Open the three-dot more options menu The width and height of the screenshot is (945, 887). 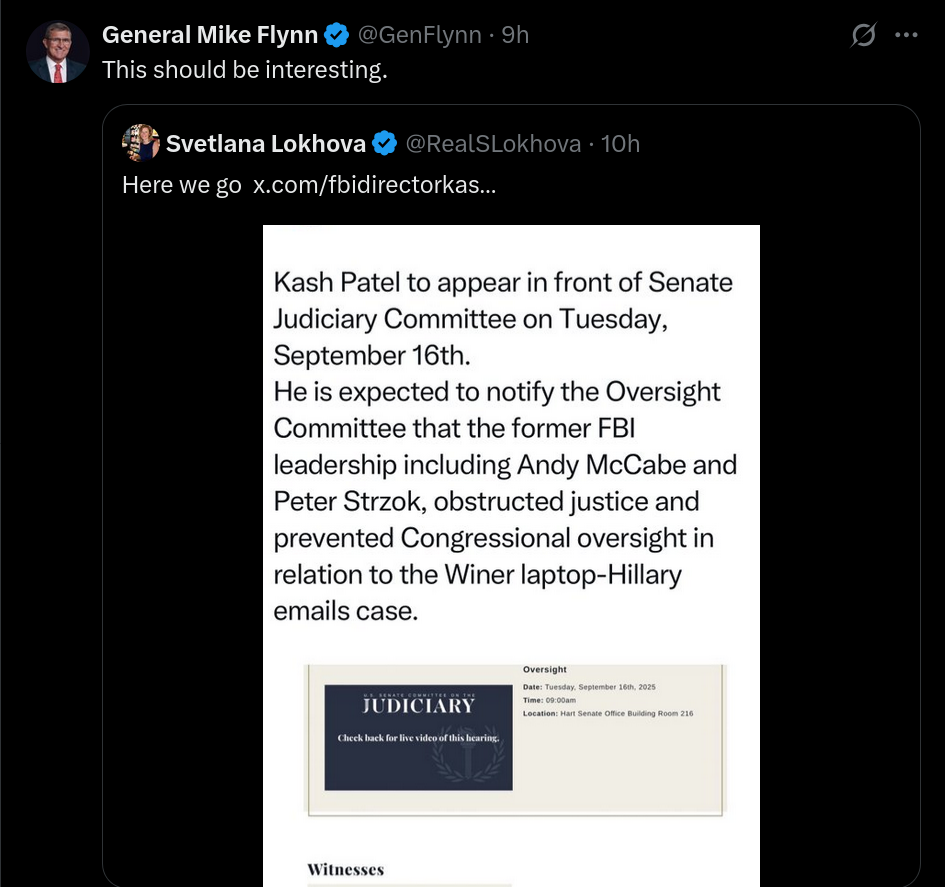coord(906,35)
